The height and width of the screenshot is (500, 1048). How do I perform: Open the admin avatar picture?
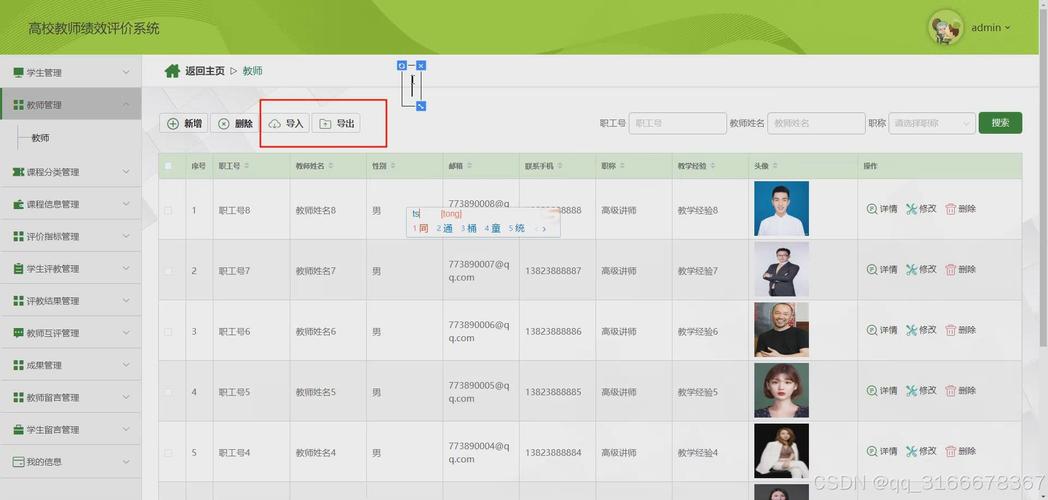point(945,27)
